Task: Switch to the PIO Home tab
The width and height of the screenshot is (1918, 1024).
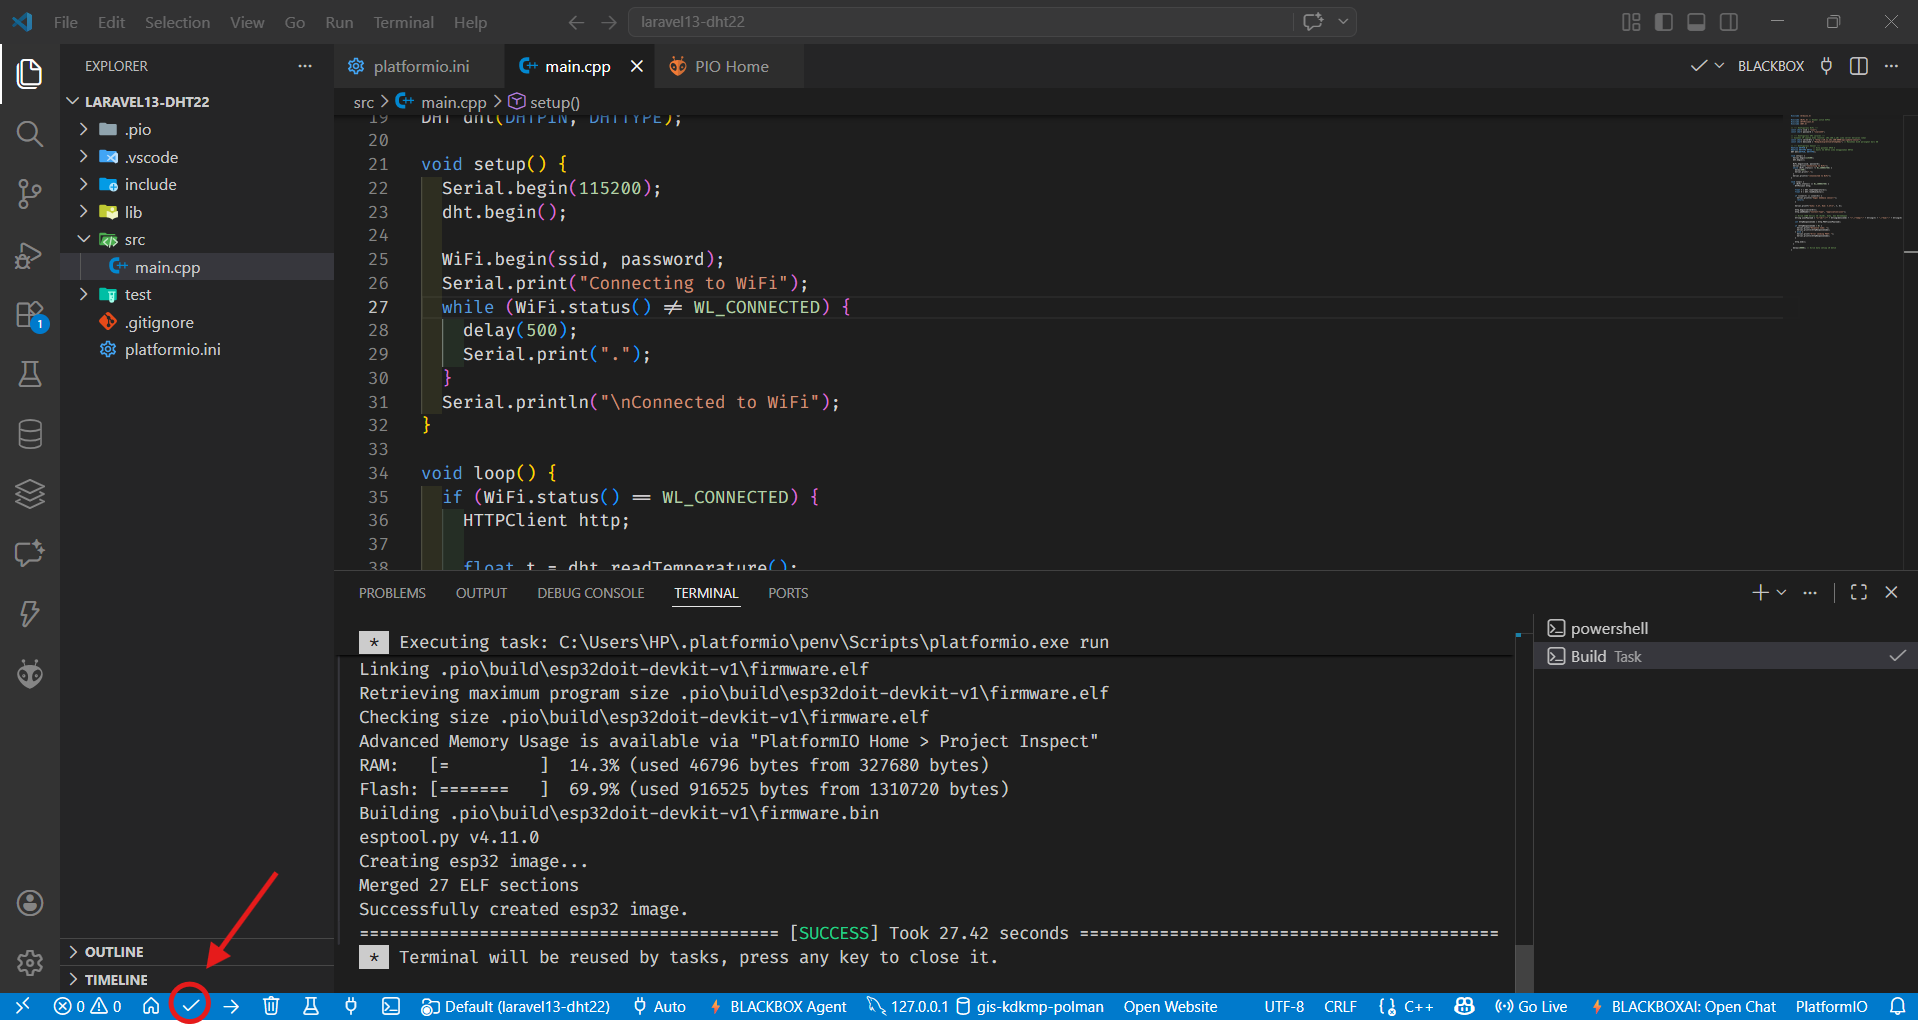Action: click(x=730, y=66)
